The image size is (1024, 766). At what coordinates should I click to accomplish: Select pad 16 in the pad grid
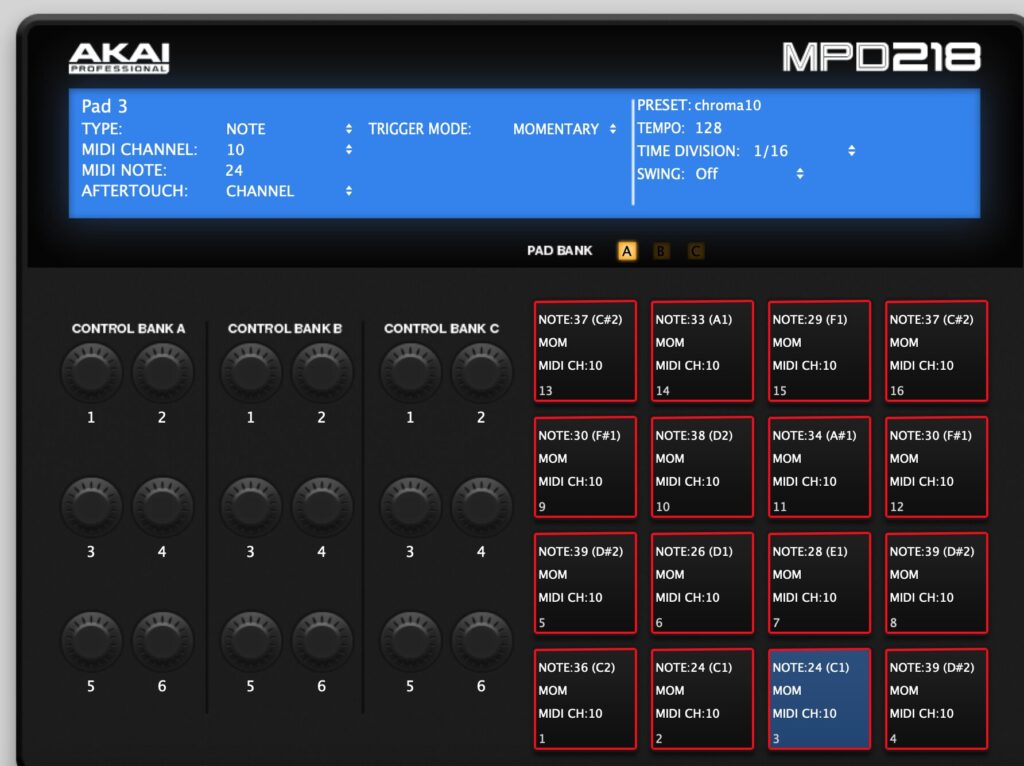point(936,351)
